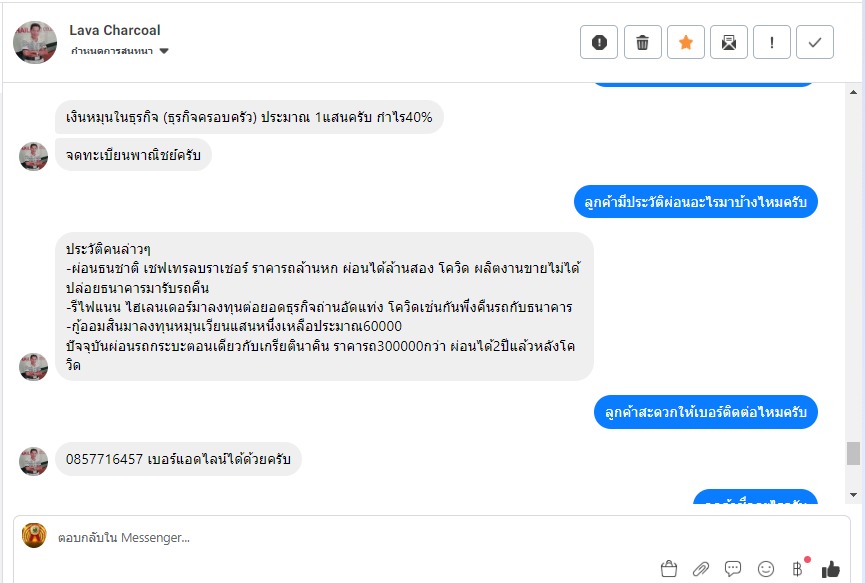Image resolution: width=865 pixels, height=583 pixels.
Task: Click the Lava Charcoal contact name
Action: click(x=115, y=30)
